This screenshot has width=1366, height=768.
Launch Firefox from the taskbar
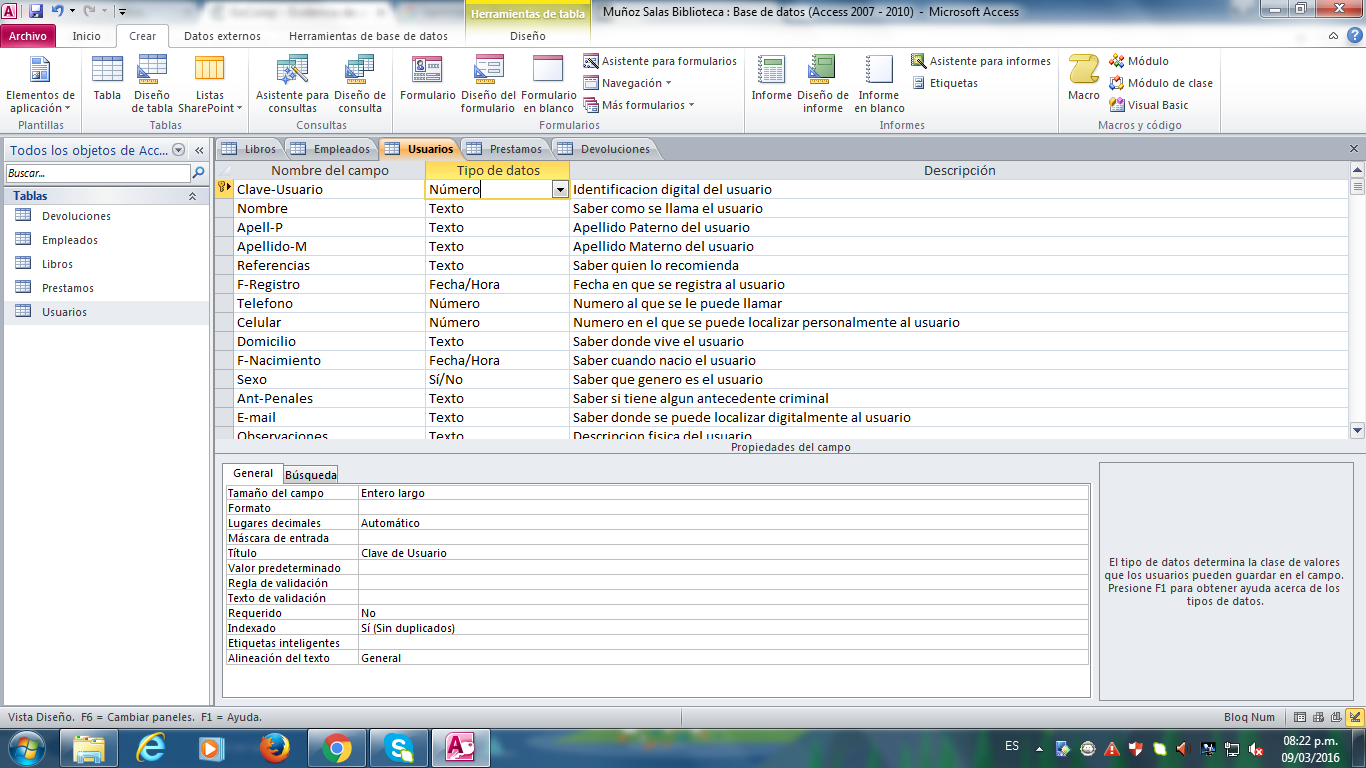(273, 747)
